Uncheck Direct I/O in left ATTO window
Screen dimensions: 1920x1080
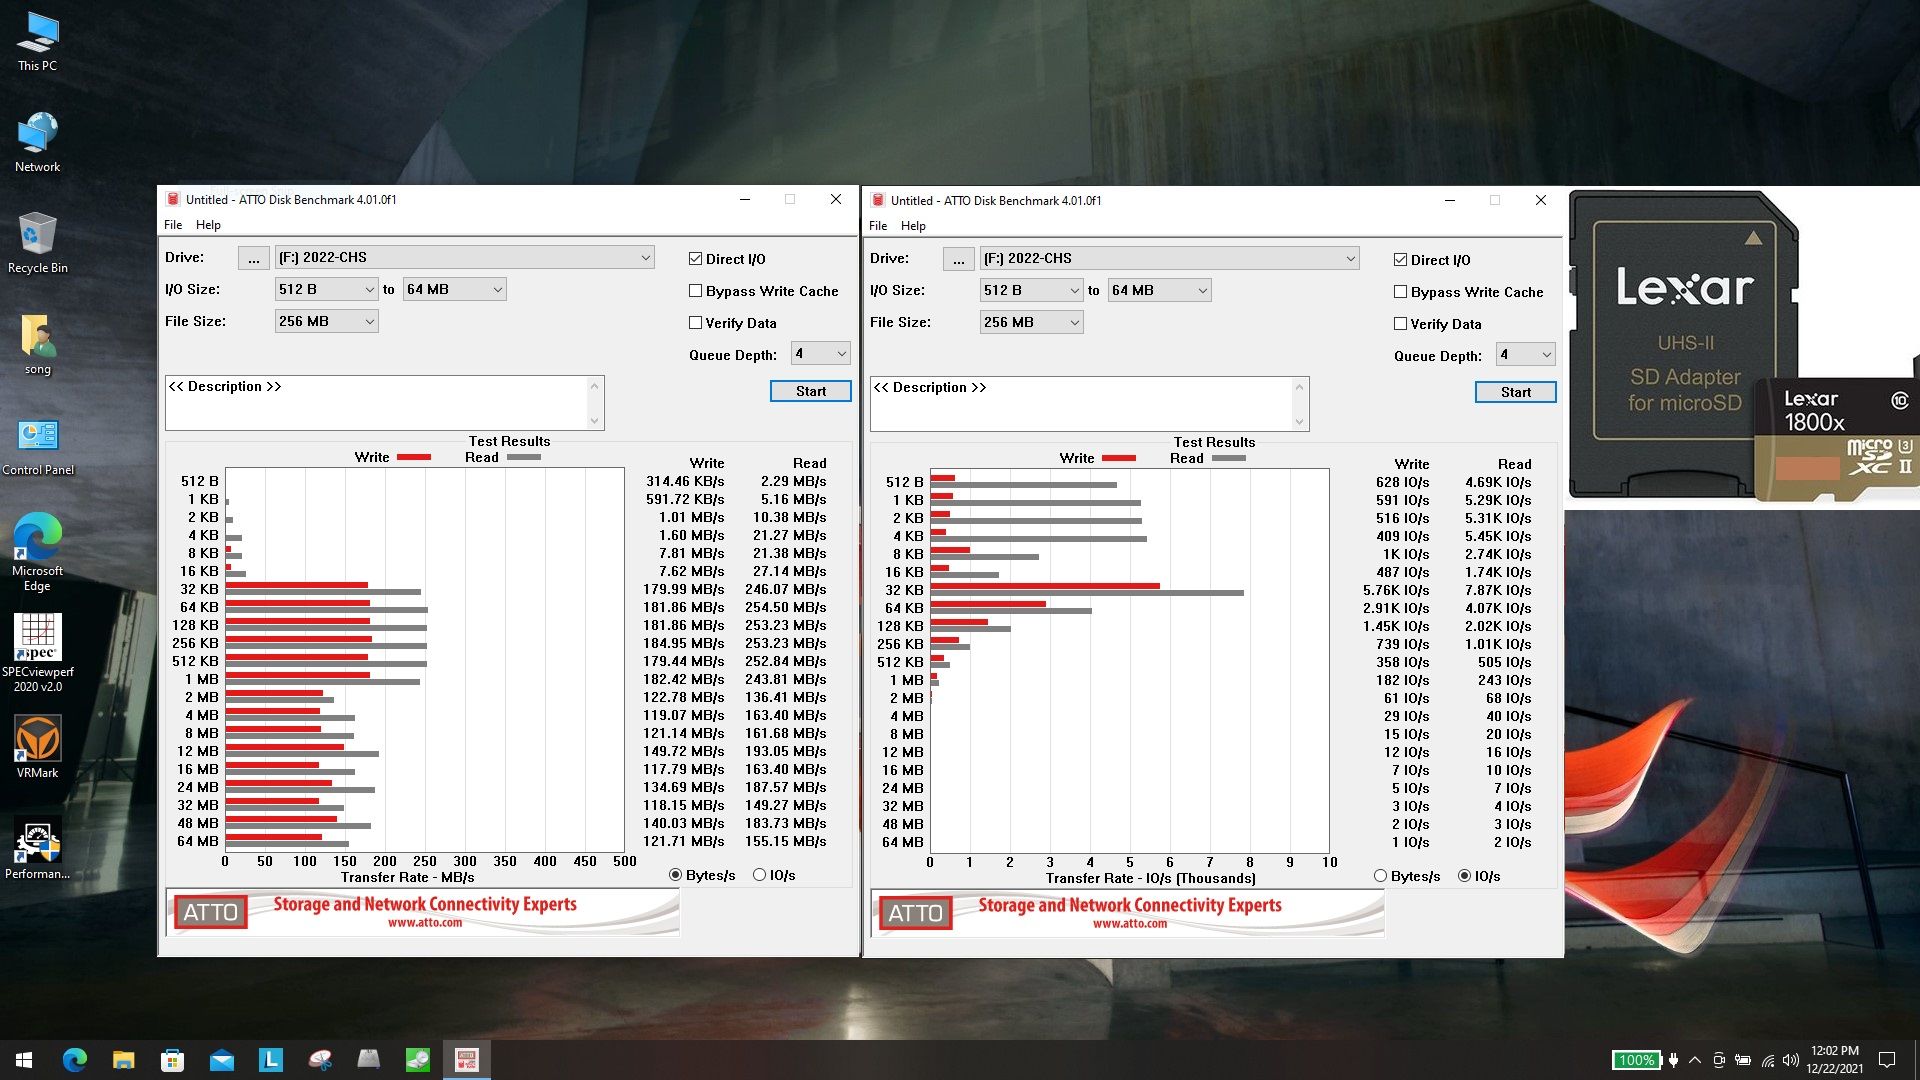(x=695, y=259)
